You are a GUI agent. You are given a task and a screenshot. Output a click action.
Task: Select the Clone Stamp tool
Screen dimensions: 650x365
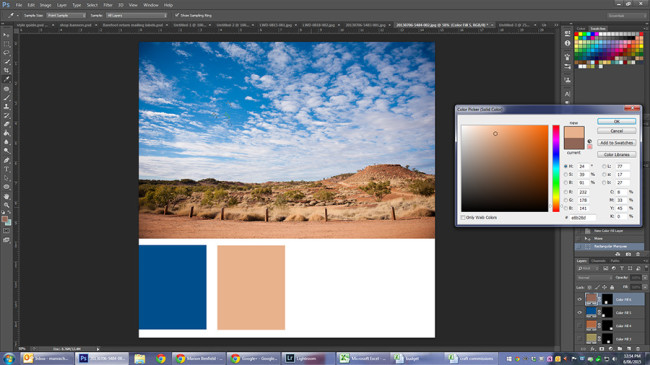[x=6, y=107]
